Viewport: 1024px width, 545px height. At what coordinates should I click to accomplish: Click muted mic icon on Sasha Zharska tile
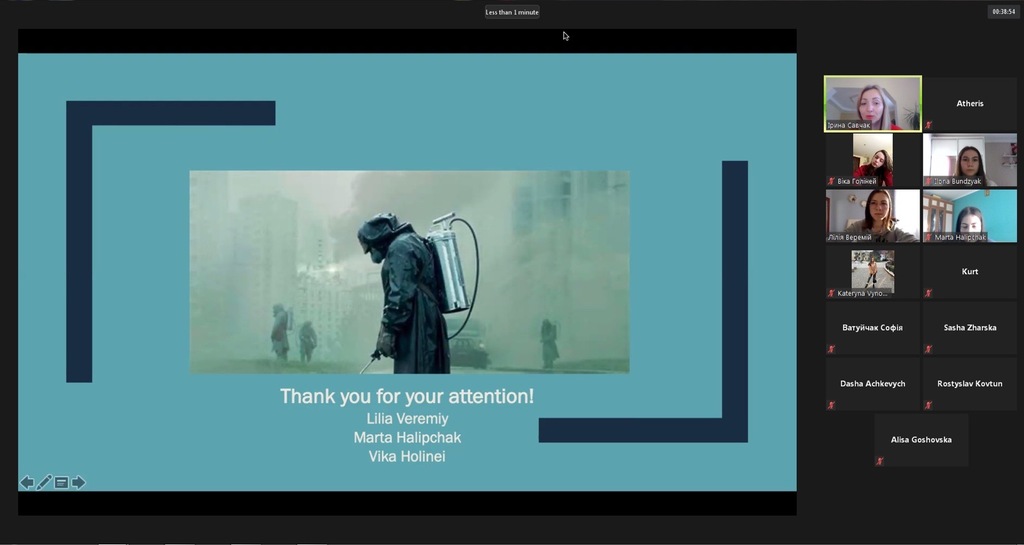pos(928,349)
